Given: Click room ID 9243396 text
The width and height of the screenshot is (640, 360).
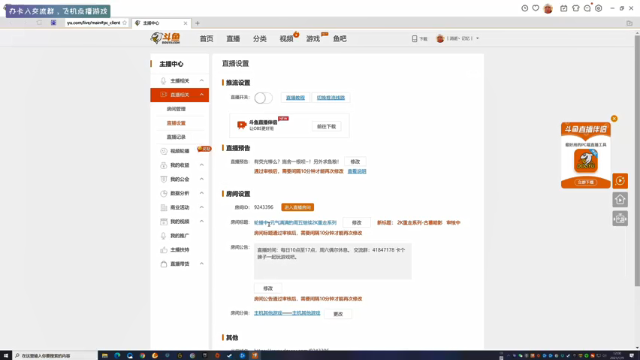Looking at the screenshot, I should pos(263,207).
